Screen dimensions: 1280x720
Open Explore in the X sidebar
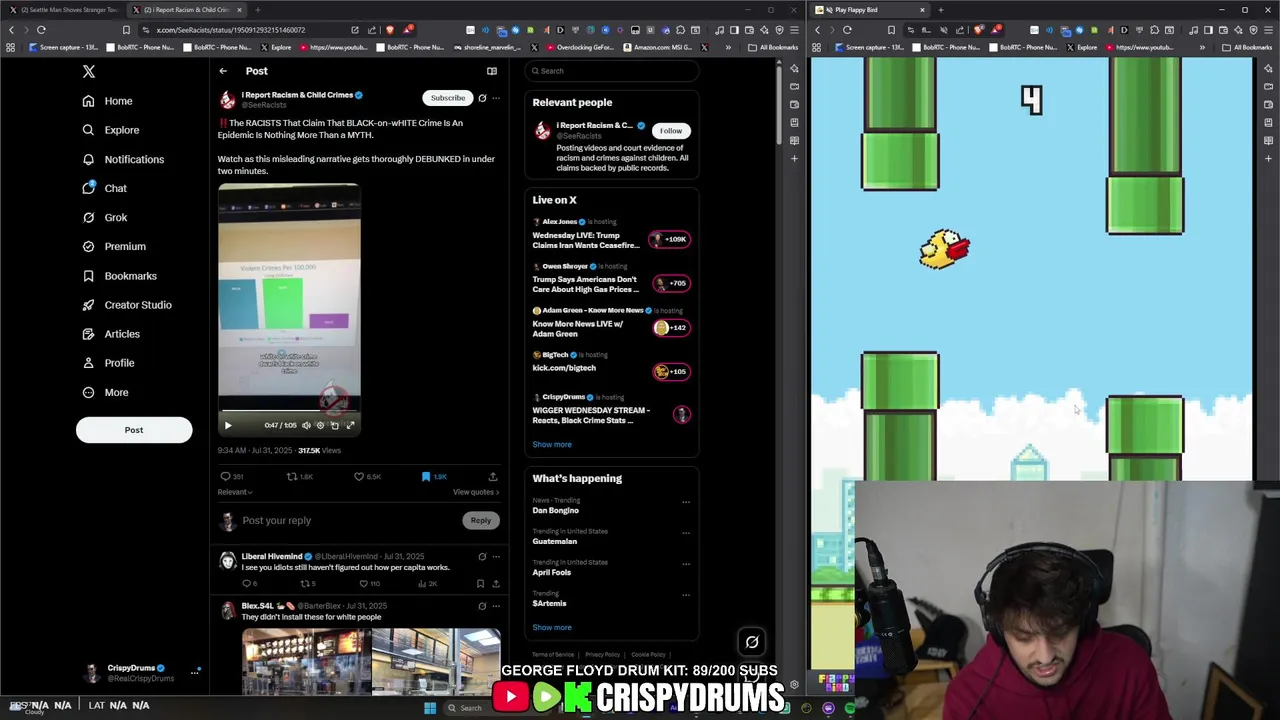click(x=111, y=130)
